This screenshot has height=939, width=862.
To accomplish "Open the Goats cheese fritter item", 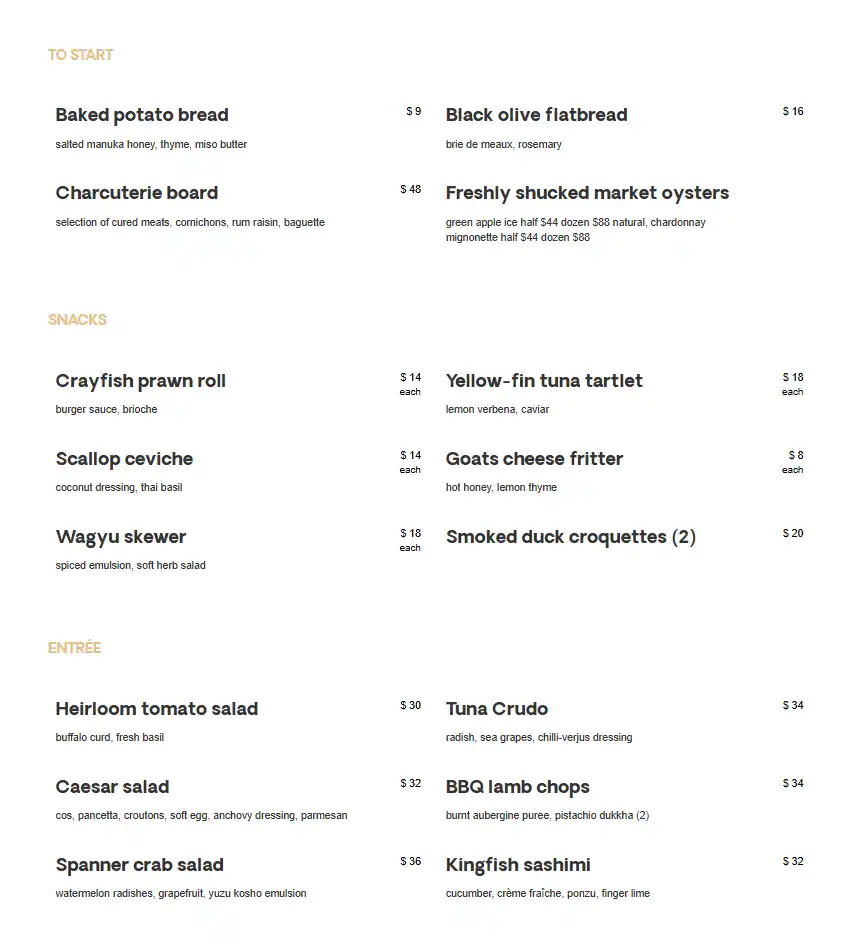I will [x=534, y=459].
